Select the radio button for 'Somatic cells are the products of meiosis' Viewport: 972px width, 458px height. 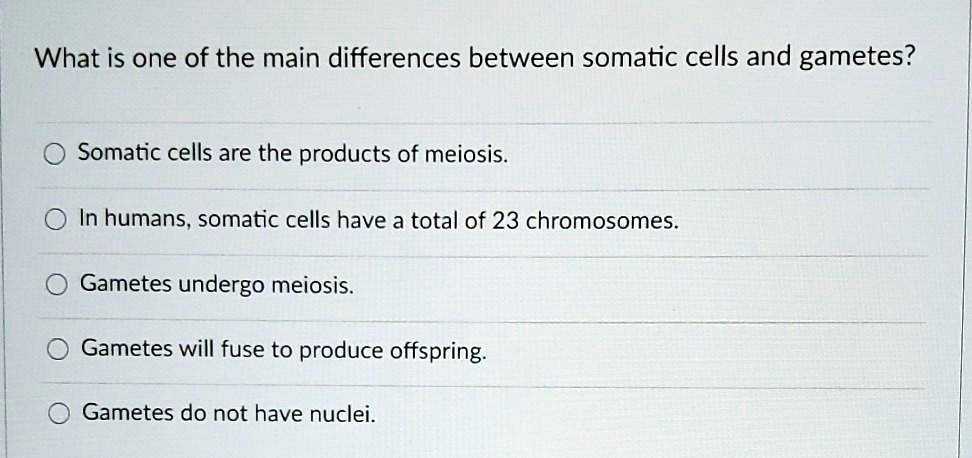(55, 156)
